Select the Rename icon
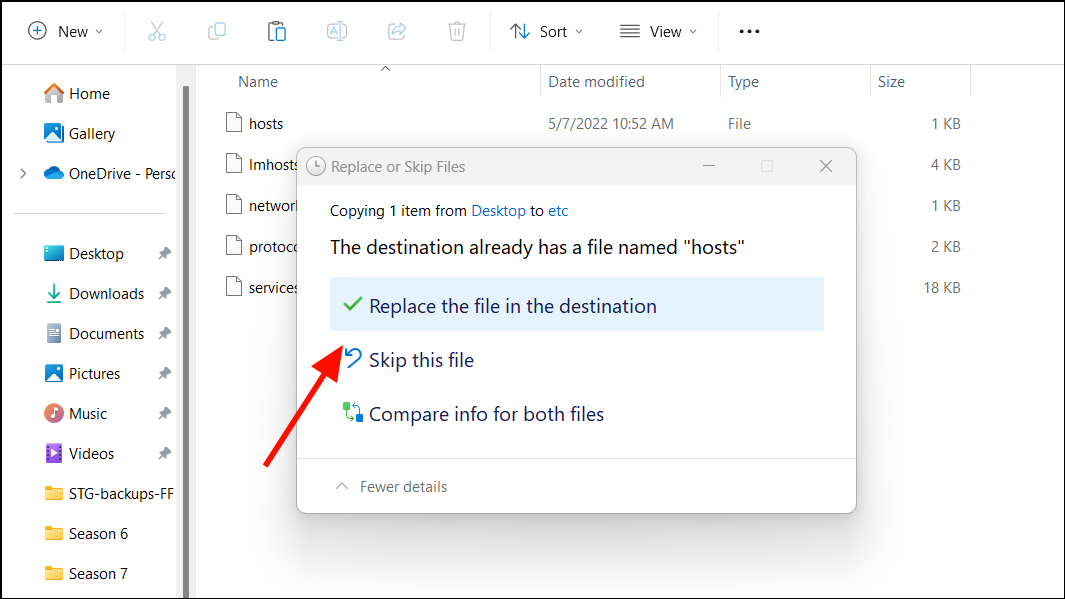 [336, 31]
